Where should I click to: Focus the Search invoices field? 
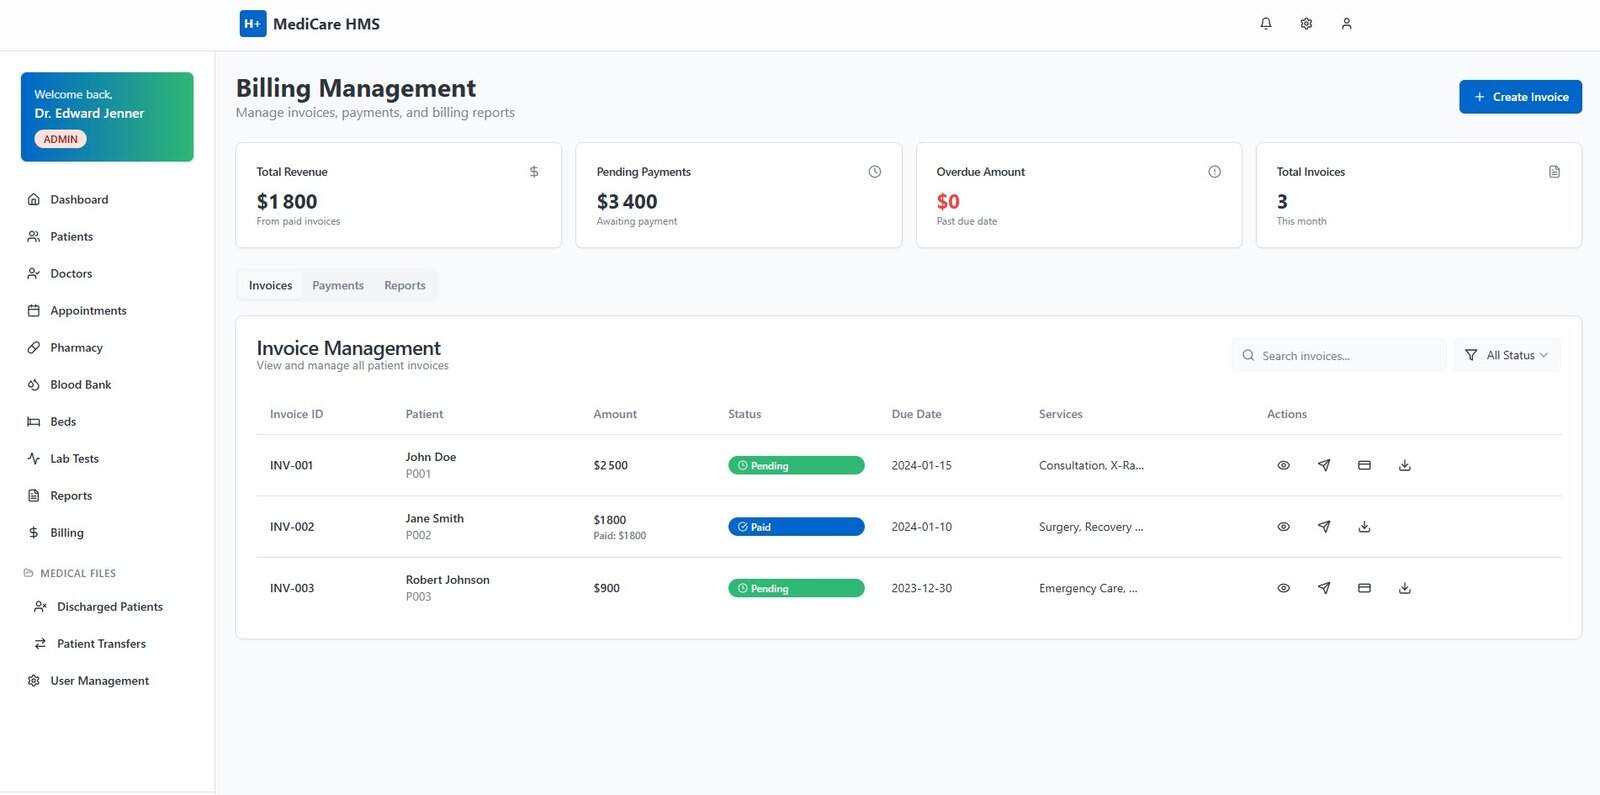pyautogui.click(x=1339, y=355)
